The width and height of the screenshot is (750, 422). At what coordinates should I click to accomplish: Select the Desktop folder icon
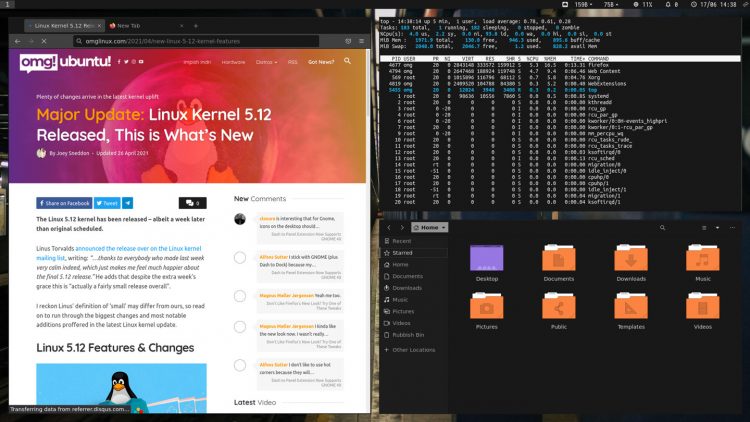tap(486, 258)
